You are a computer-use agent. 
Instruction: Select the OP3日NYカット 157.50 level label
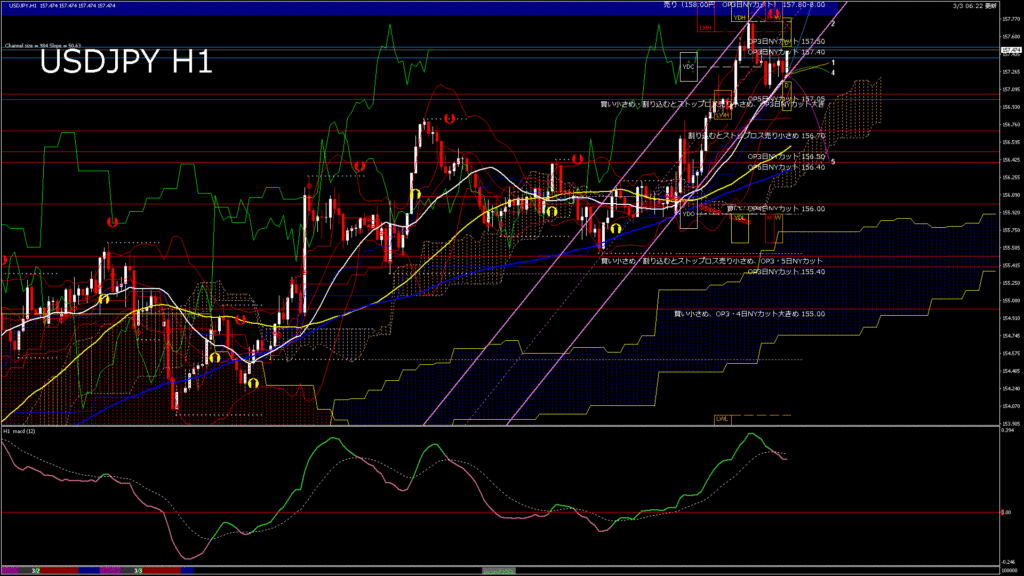786,41
